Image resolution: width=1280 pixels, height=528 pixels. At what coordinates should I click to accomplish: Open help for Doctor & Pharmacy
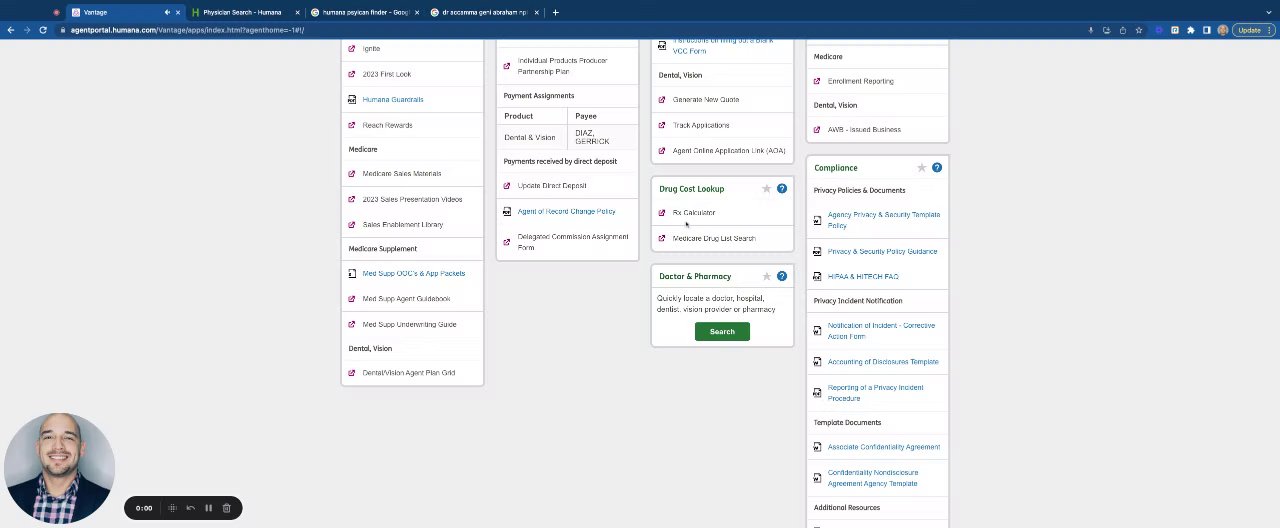(782, 276)
